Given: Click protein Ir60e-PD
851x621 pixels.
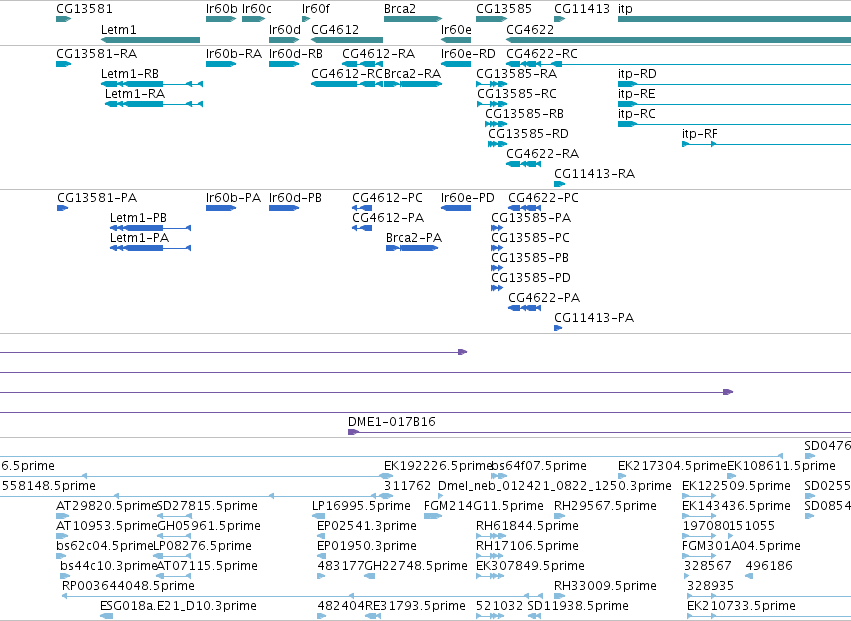Looking at the screenshot, I should click(467, 198).
